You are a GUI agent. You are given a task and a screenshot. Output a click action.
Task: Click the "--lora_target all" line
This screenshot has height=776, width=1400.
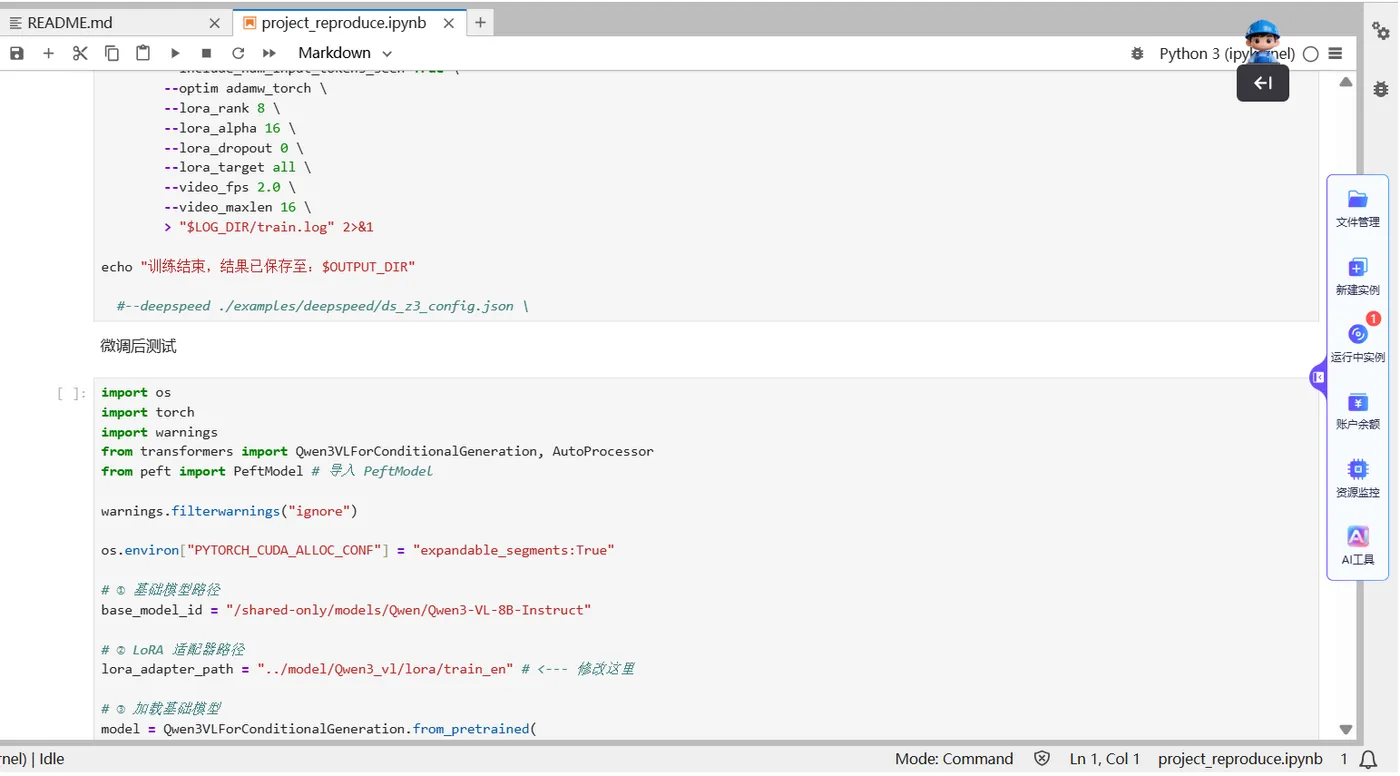click(x=238, y=167)
